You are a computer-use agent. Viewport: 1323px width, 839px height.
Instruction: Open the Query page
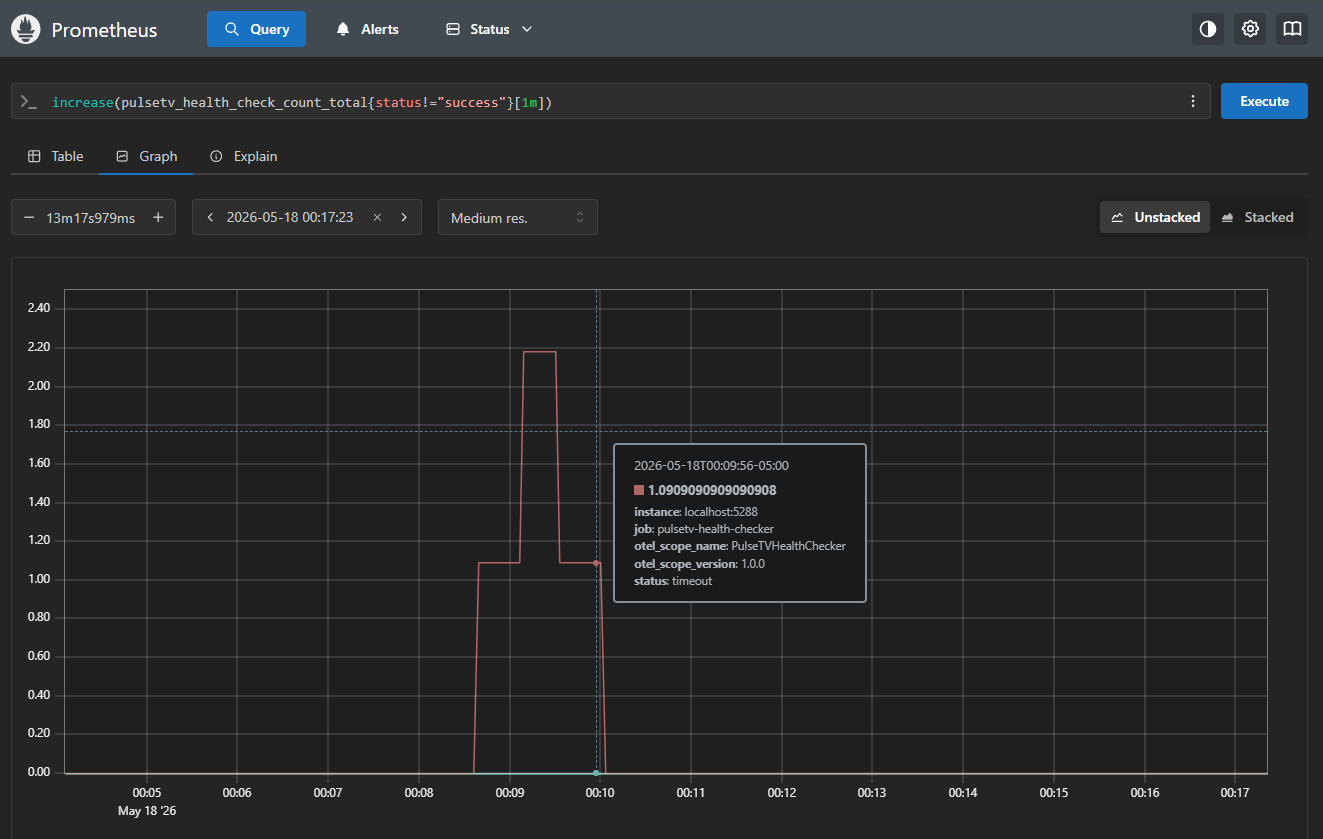click(x=256, y=29)
